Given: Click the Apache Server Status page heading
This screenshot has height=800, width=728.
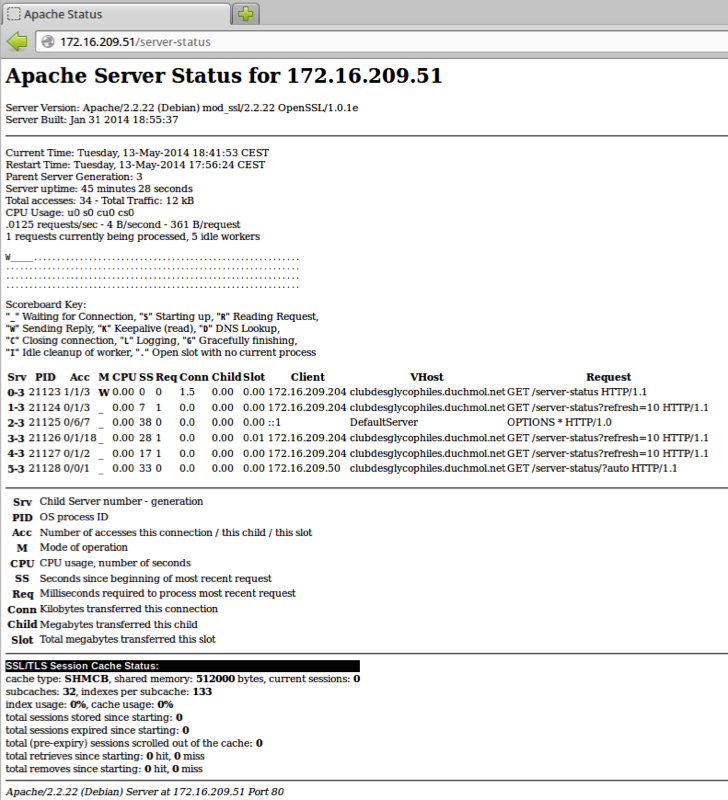Looking at the screenshot, I should [224, 76].
